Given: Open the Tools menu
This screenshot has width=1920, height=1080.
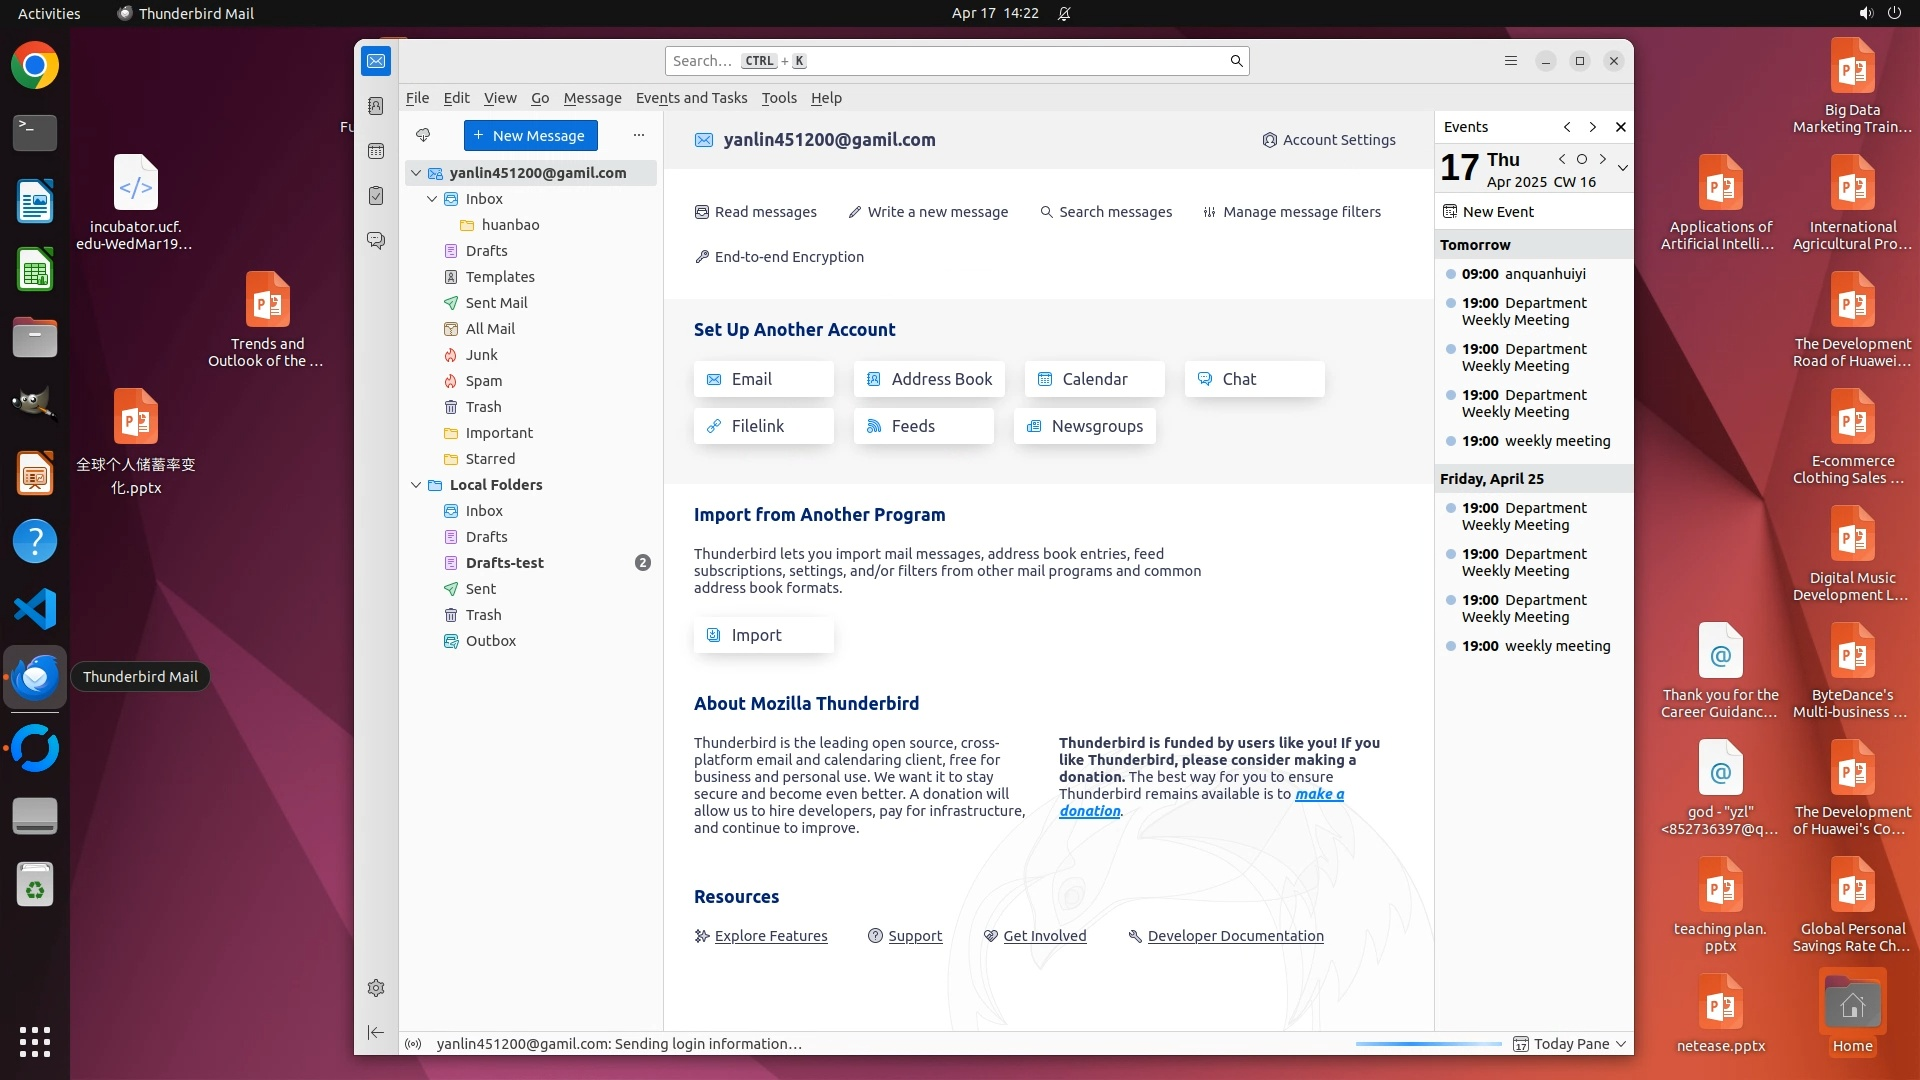Looking at the screenshot, I should (x=778, y=98).
